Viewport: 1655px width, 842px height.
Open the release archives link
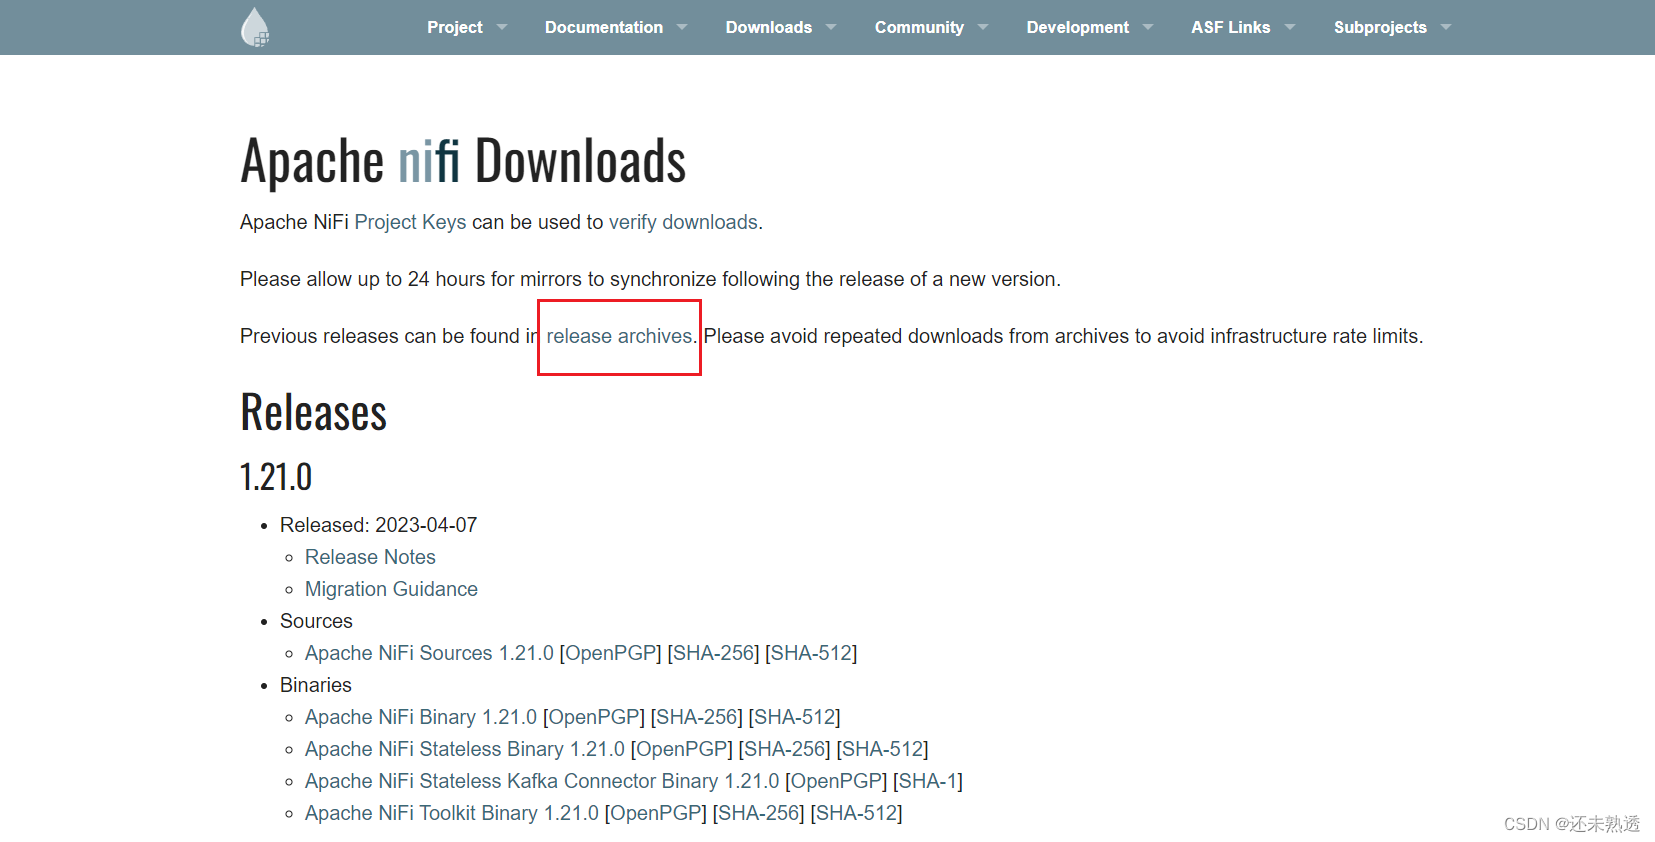click(x=619, y=336)
